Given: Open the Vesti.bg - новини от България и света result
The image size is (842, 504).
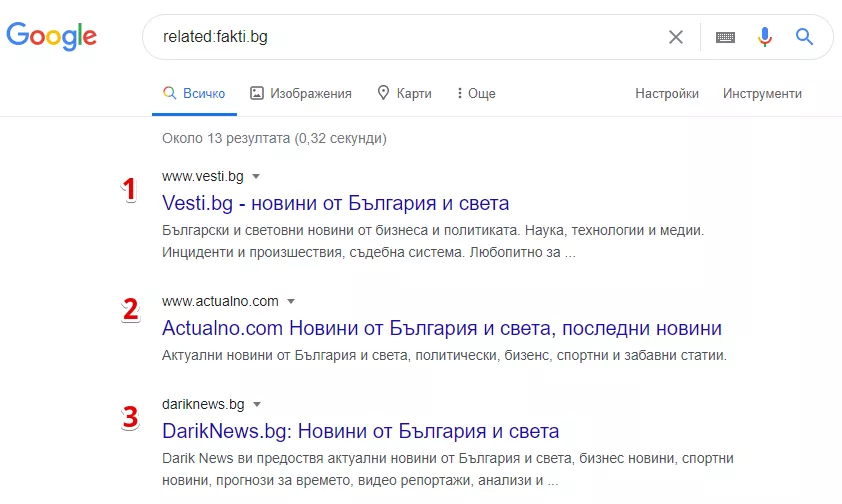Looking at the screenshot, I should click(x=336, y=203).
